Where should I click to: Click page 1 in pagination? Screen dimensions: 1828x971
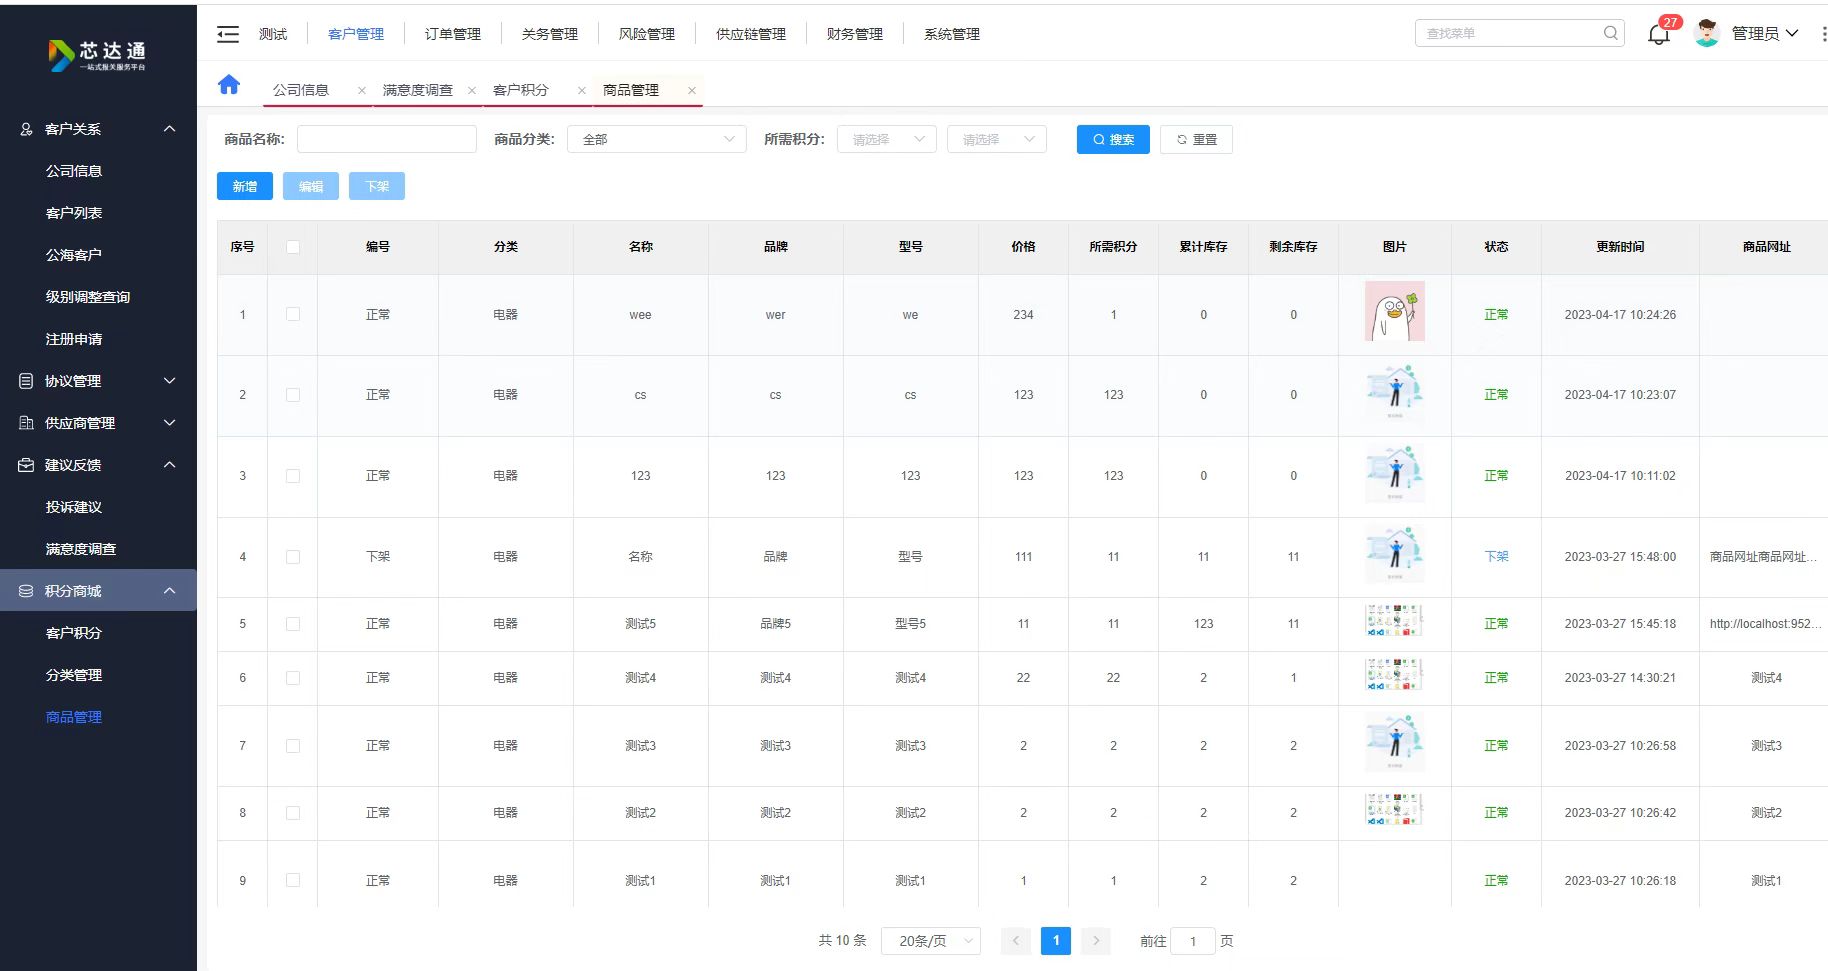click(1056, 941)
